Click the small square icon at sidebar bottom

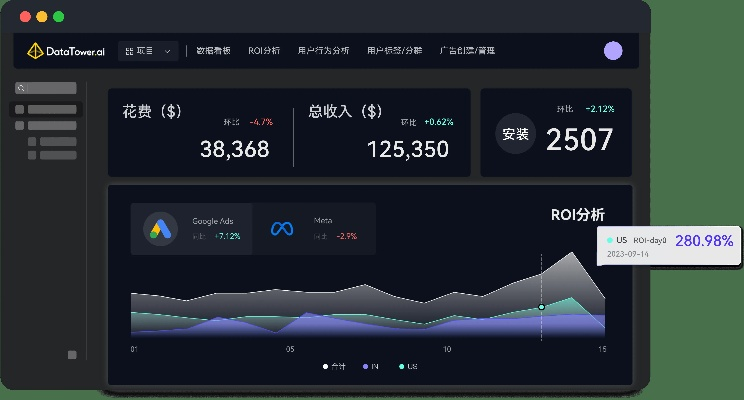click(71, 355)
